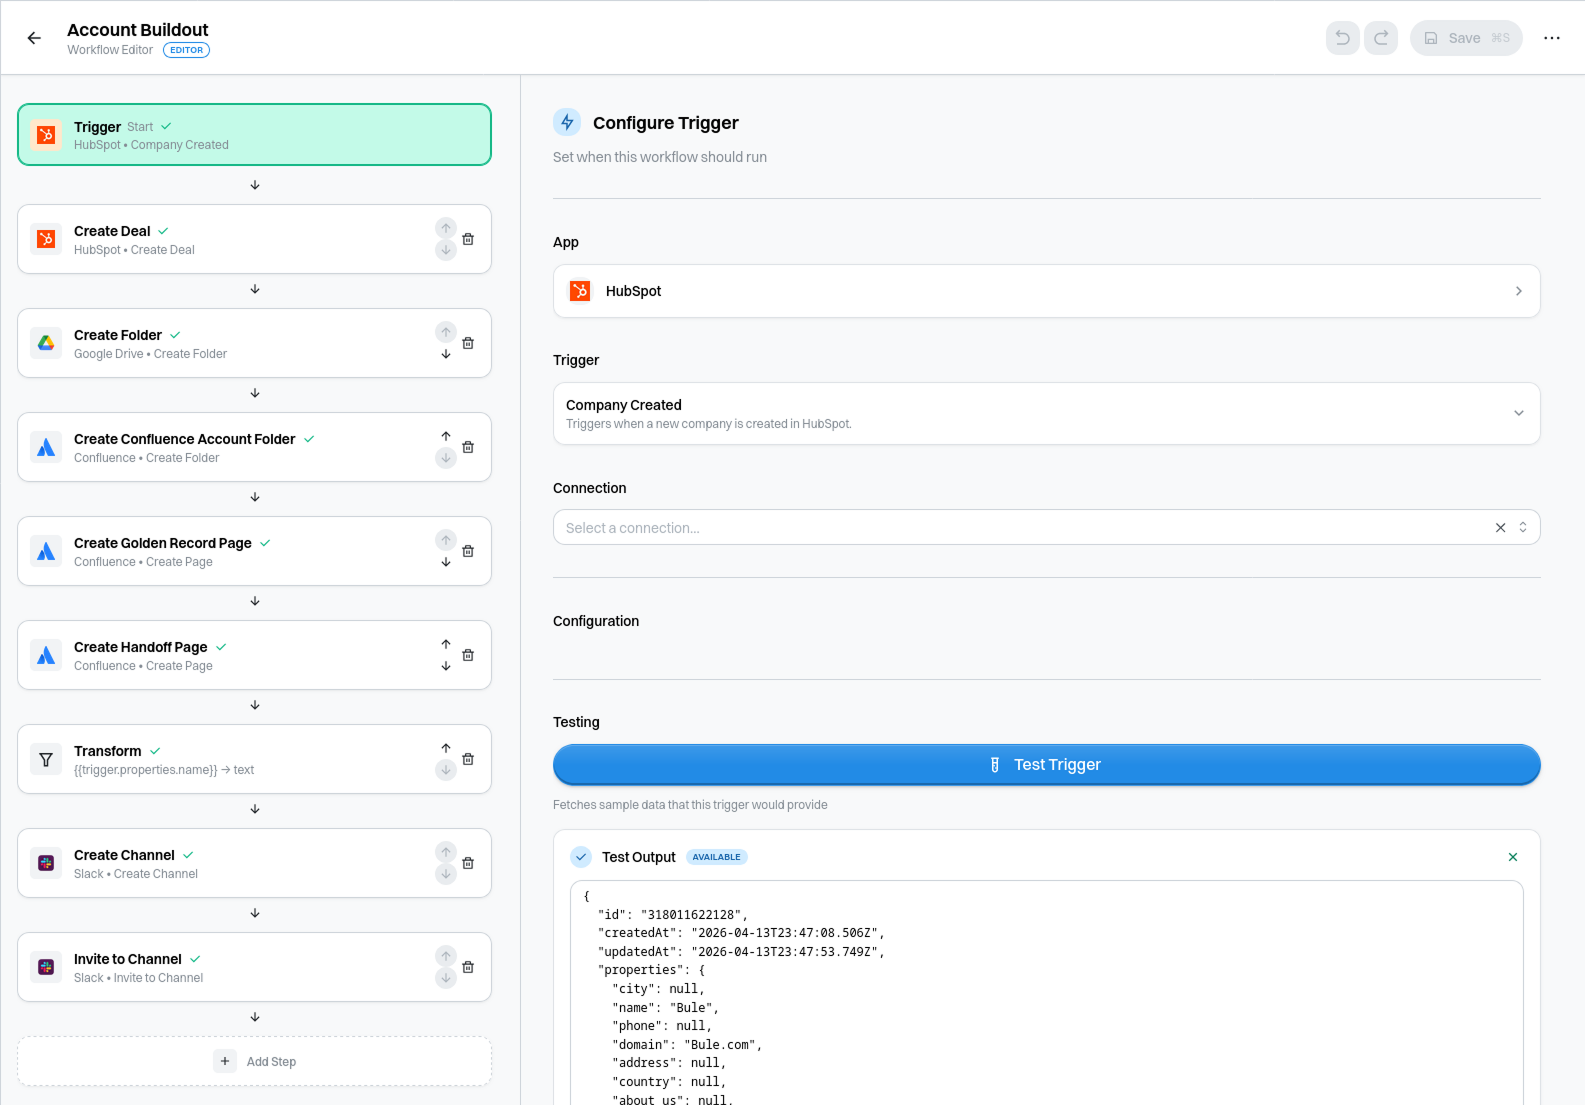Move the Create Deal step down
Screen dimensions: 1585x1105
446,250
